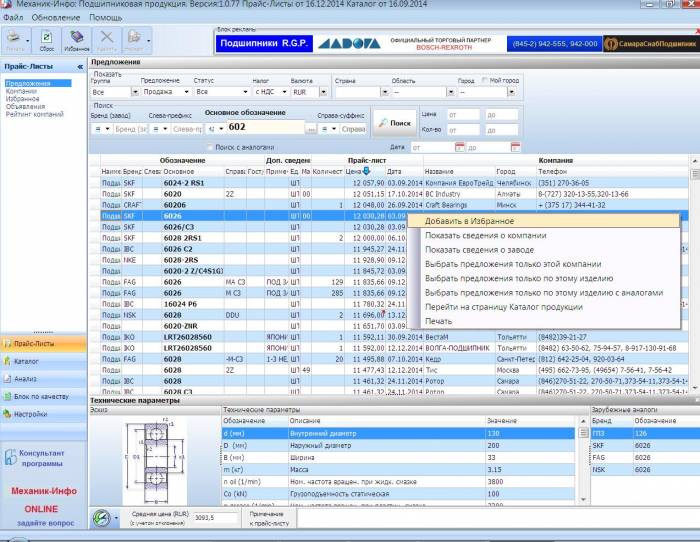Open the Валюта RUR dropdown
The height and width of the screenshot is (542, 700).
[x=324, y=92]
